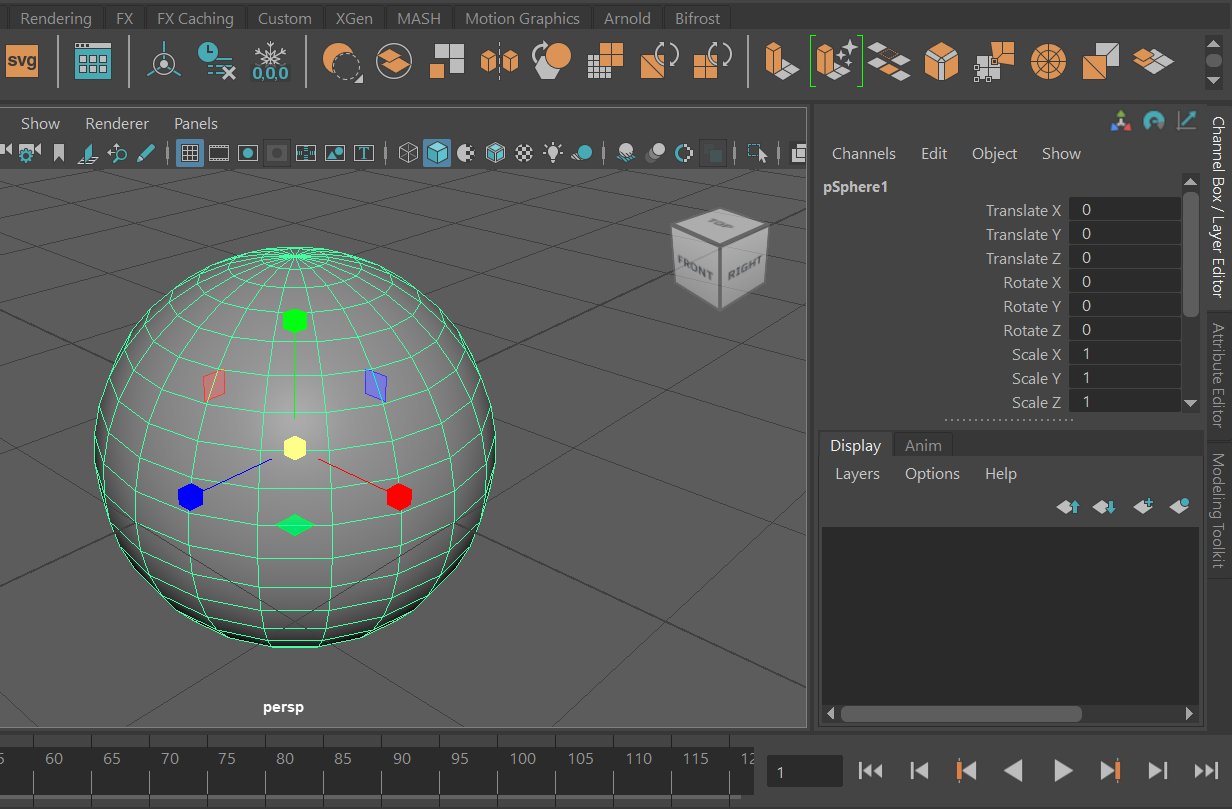This screenshot has width=1232, height=809.
Task: Click the SVG tool shelf icon
Action: [21, 61]
